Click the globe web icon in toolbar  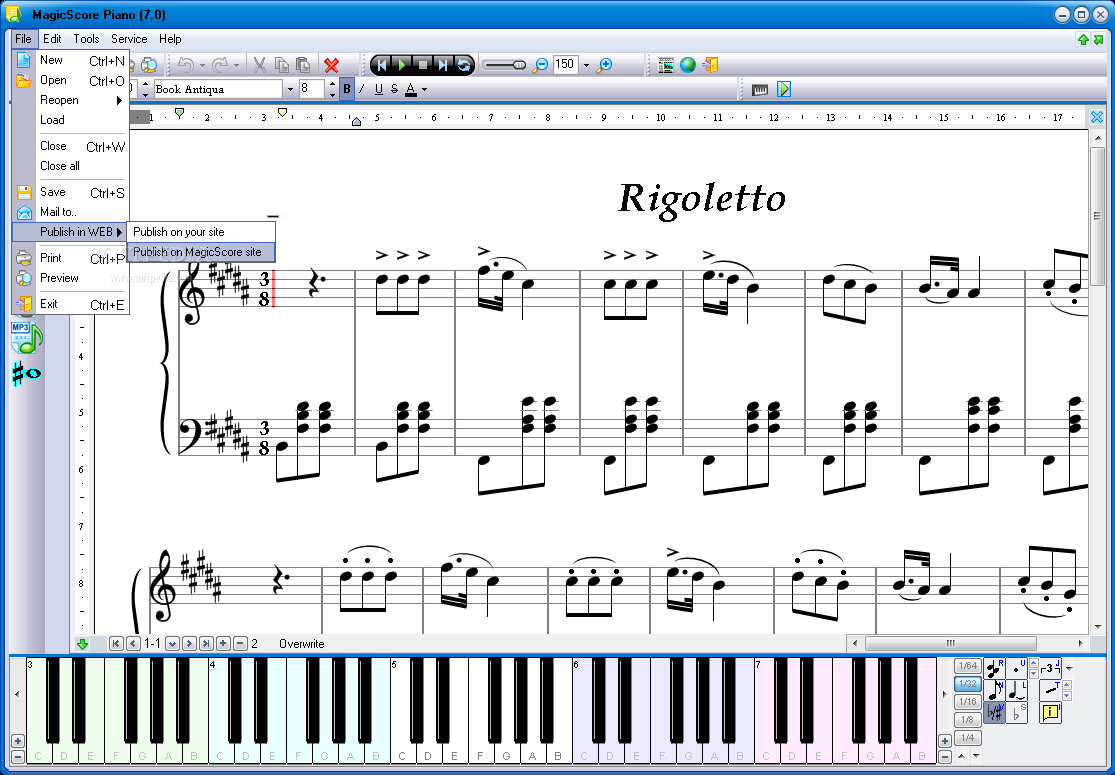click(x=688, y=65)
